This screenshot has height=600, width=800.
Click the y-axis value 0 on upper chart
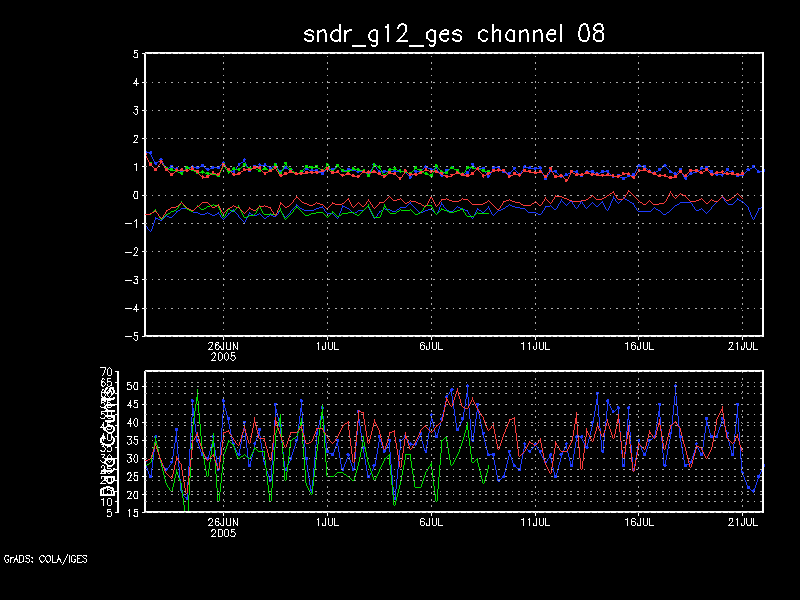[x=135, y=195]
